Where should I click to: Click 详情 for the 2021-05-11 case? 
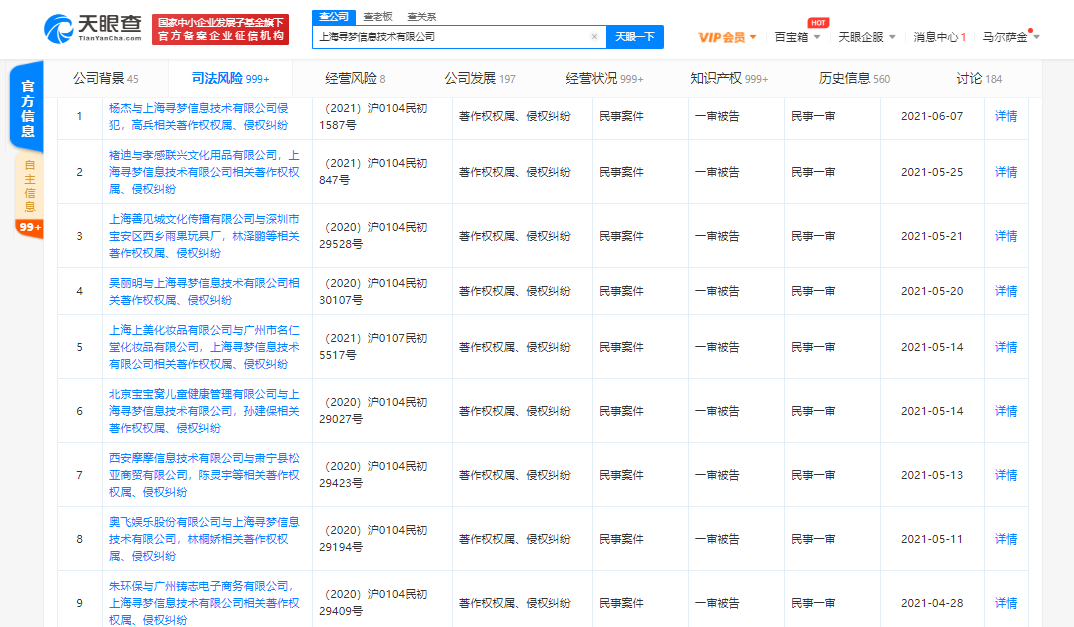1006,539
